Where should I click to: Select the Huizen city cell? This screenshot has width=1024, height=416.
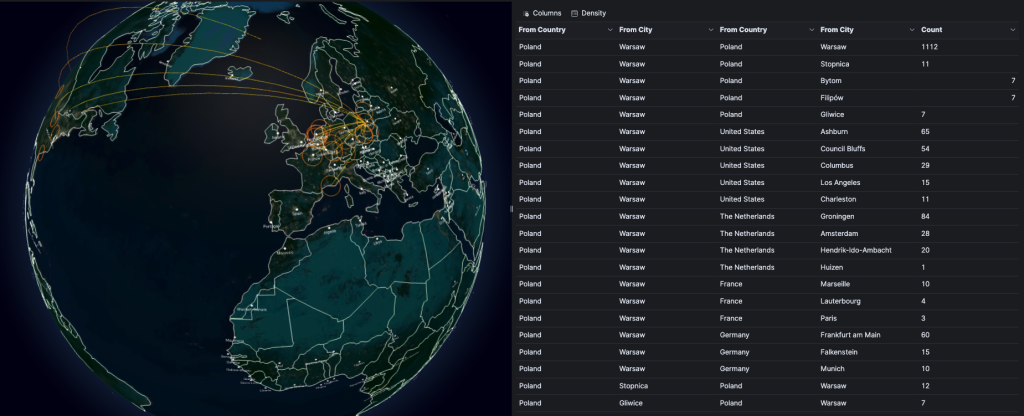831,267
